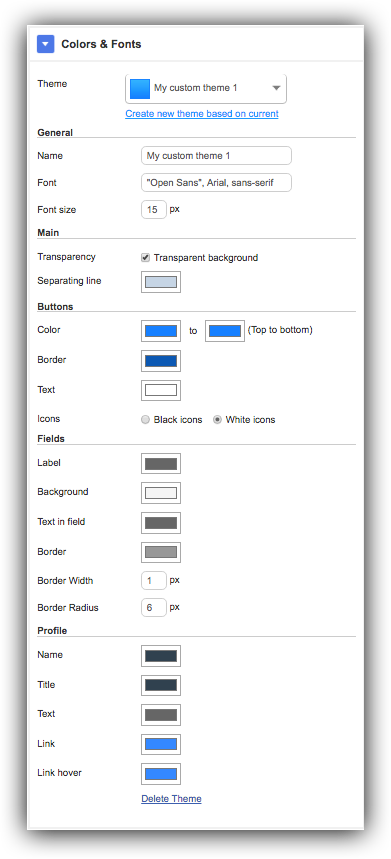Change the Profile Text color swatch

[x=161, y=715]
